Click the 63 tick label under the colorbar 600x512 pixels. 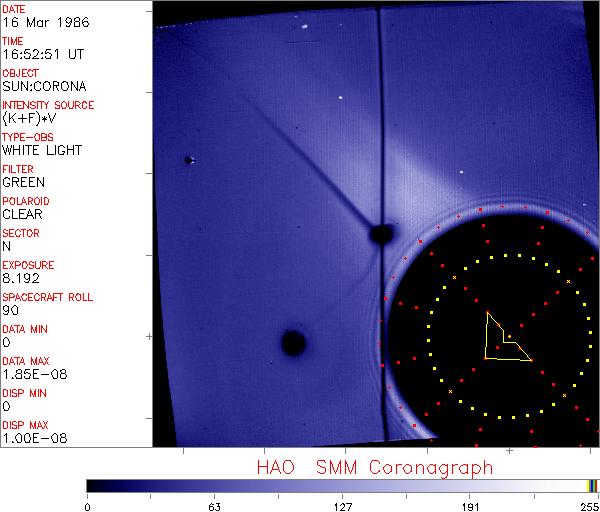[x=214, y=505]
